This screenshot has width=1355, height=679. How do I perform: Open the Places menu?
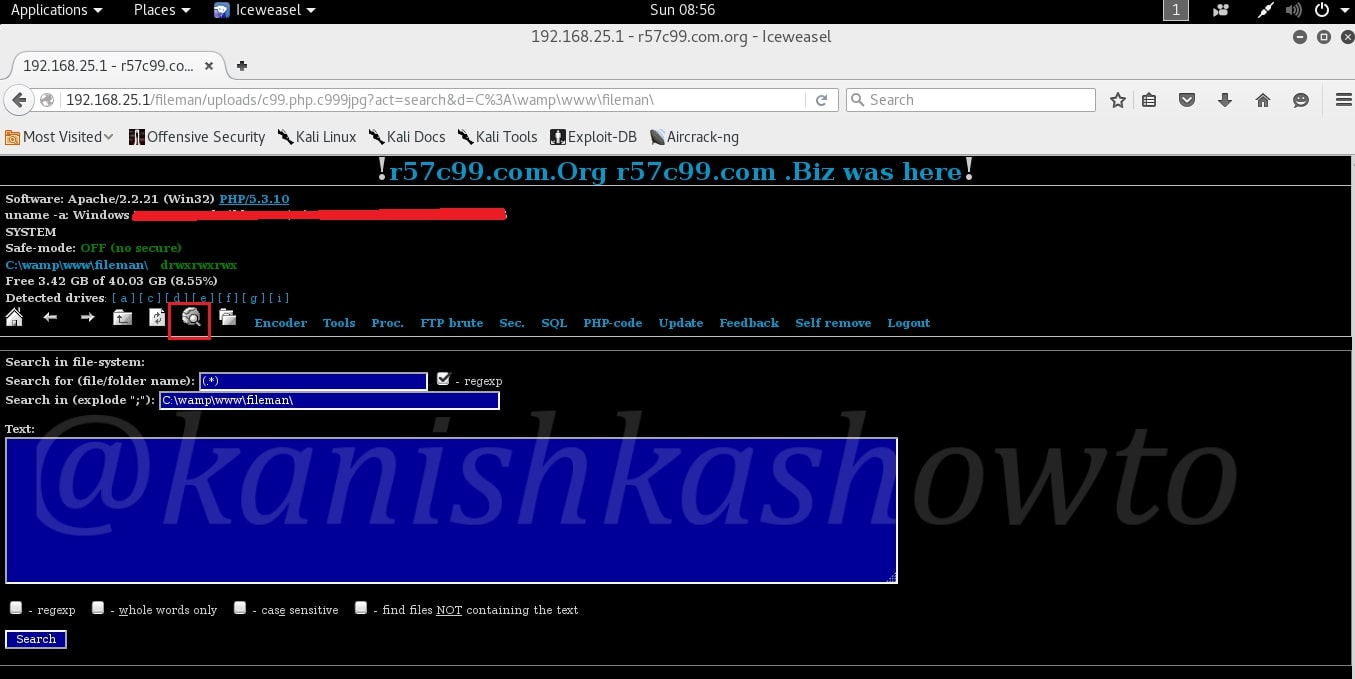[161, 10]
